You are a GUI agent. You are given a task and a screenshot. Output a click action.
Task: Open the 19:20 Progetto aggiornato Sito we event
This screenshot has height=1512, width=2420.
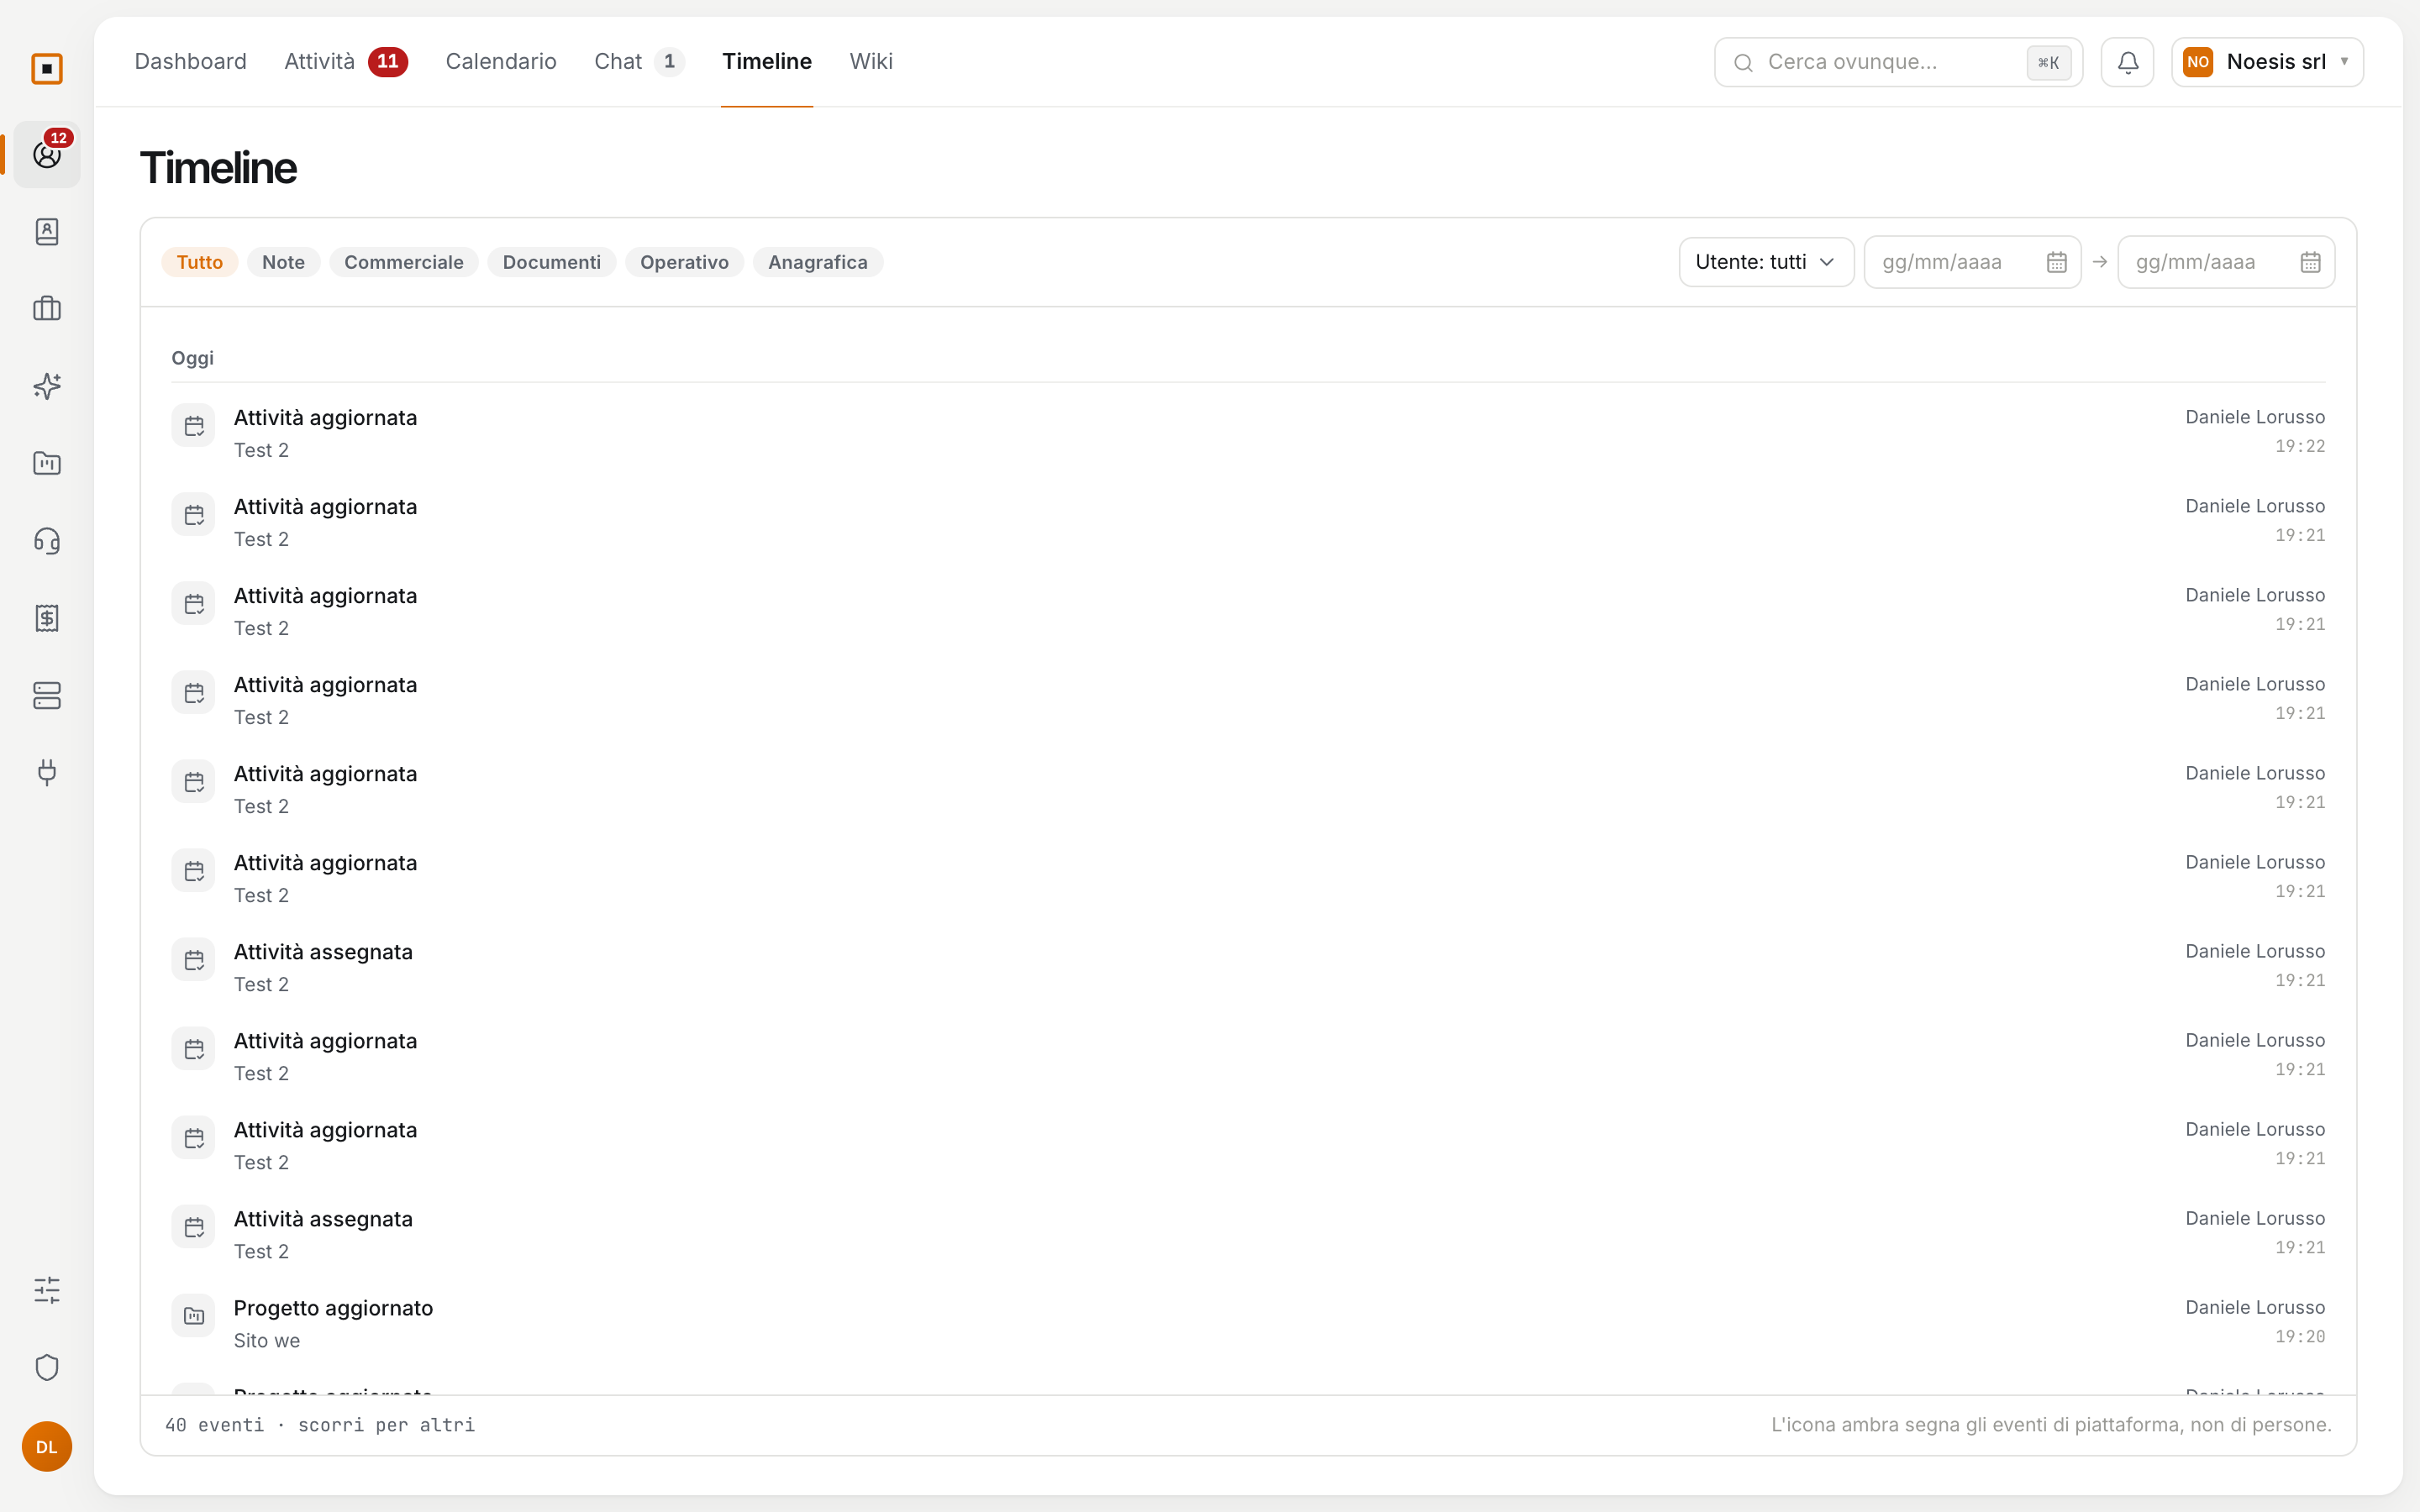pyautogui.click(x=1248, y=1323)
